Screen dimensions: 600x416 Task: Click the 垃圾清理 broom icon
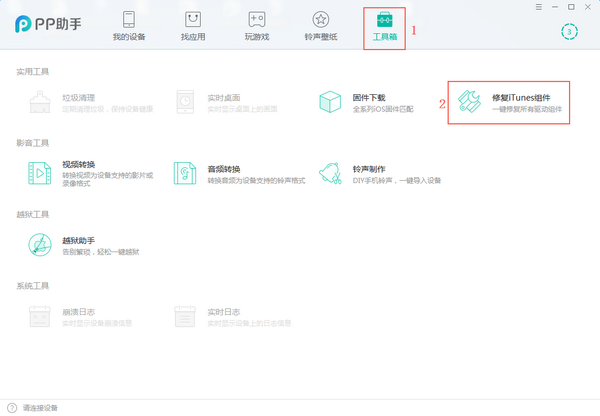pos(40,101)
